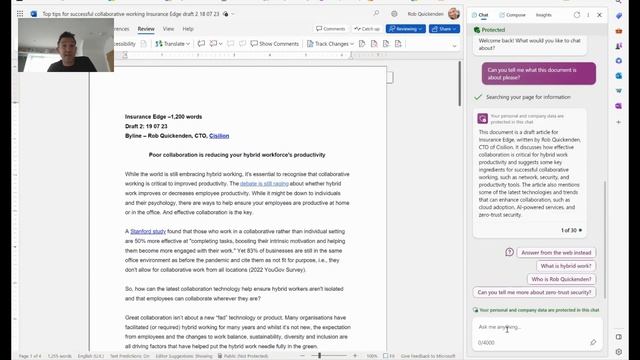Open the Translate dropdown
Viewport: 640px width, 360px height.
pyautogui.click(x=172, y=44)
